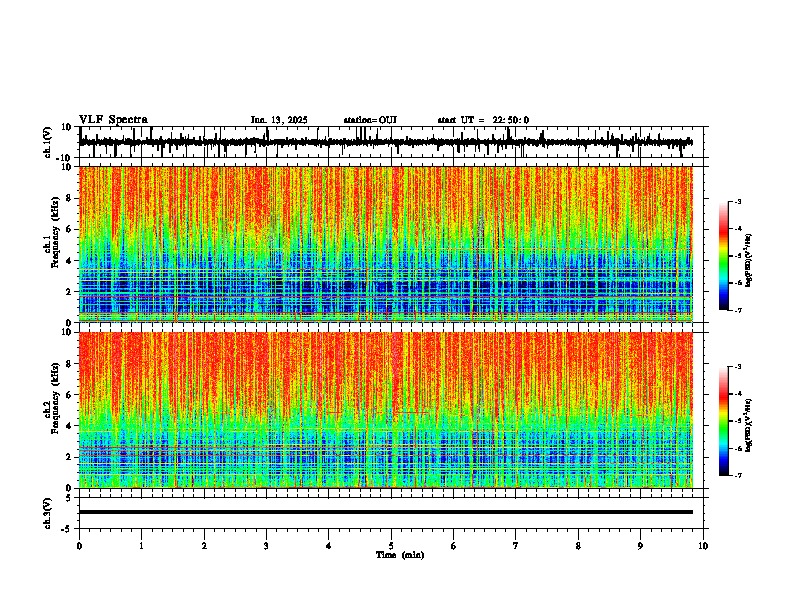The width and height of the screenshot is (792, 612).
Task: Click the ch.2 spectrogram color scale bar
Action: pyautogui.click(x=724, y=421)
